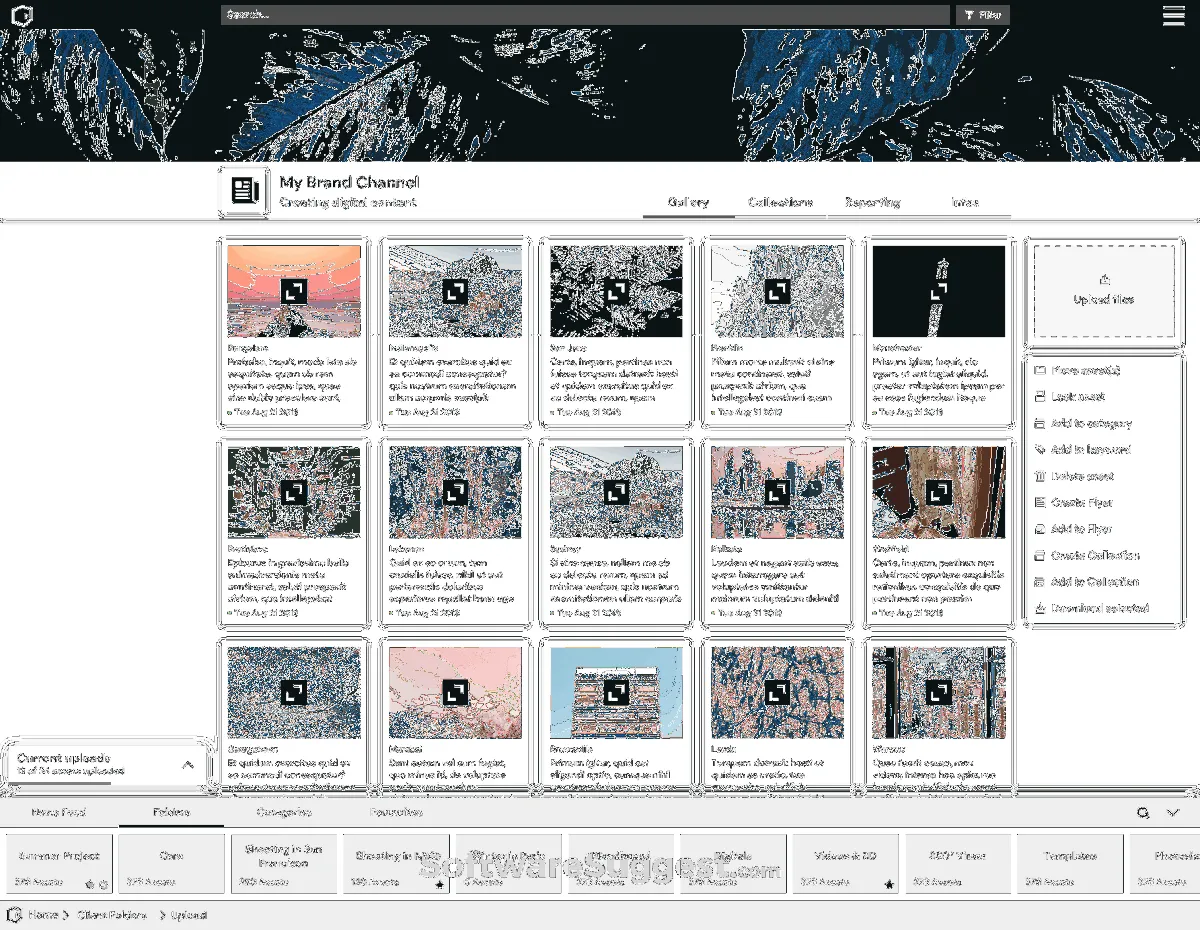This screenshot has height=930, width=1200.
Task: Click the My Brand Channel newspaper icon
Action: pyautogui.click(x=244, y=190)
